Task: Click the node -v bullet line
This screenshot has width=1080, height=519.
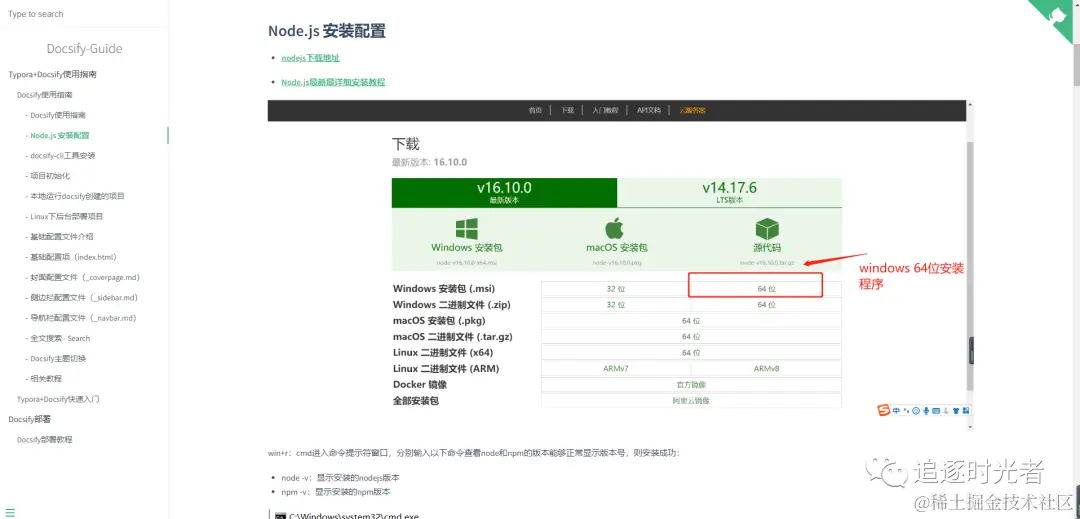Action: pyautogui.click(x=340, y=478)
